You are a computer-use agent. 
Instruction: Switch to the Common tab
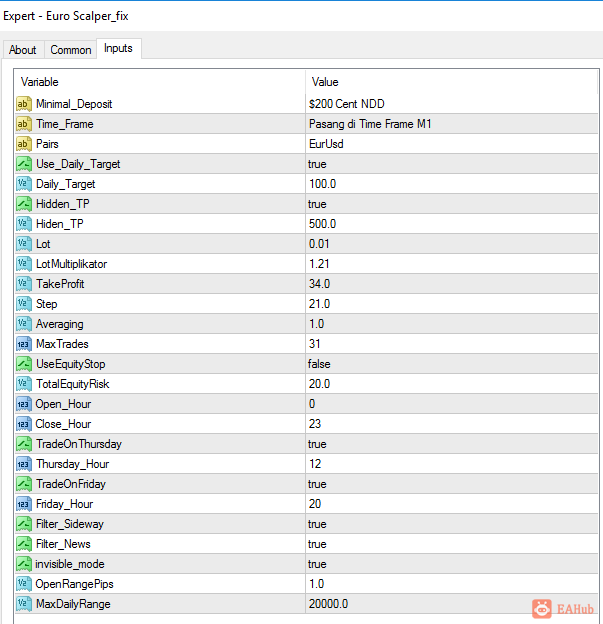(70, 50)
